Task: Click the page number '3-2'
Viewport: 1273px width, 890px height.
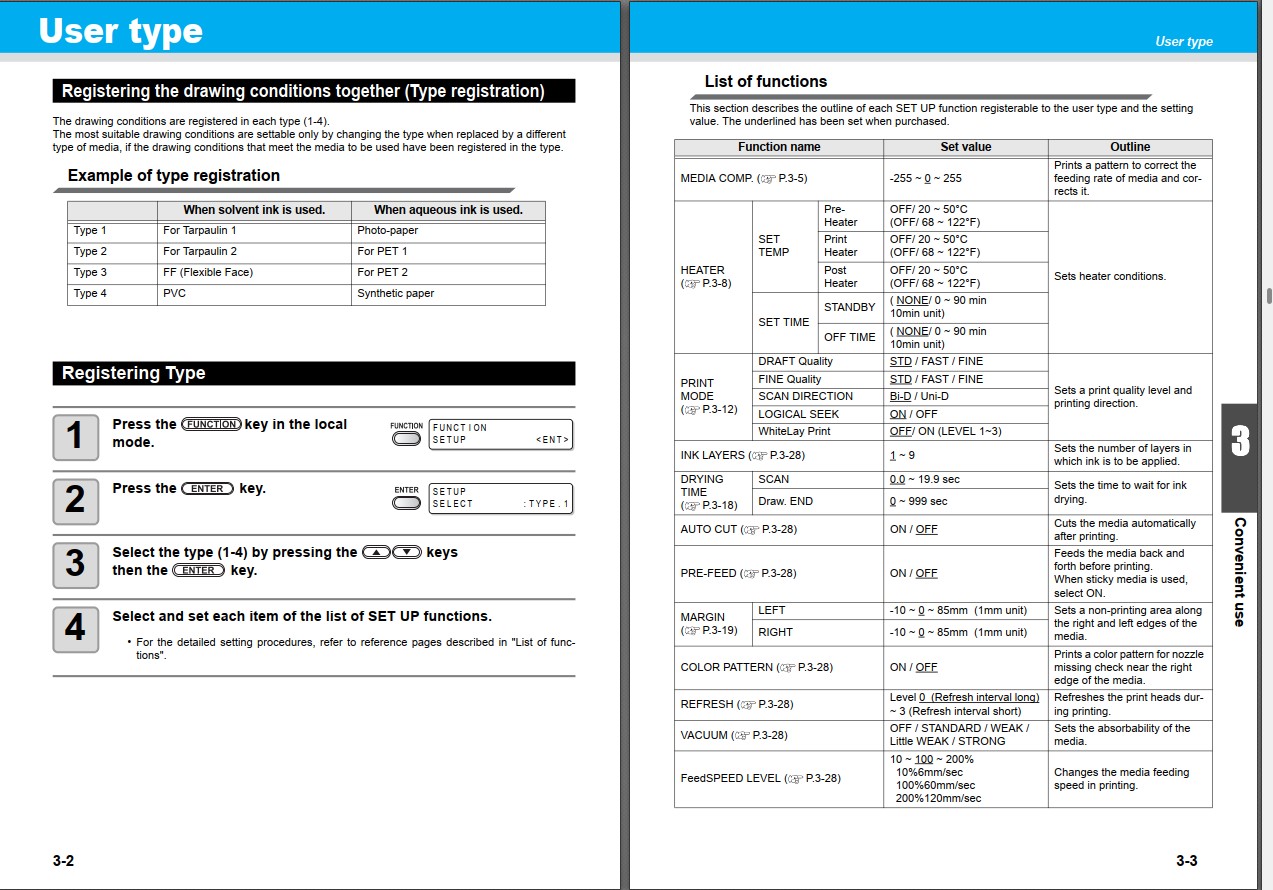Action: coord(64,861)
